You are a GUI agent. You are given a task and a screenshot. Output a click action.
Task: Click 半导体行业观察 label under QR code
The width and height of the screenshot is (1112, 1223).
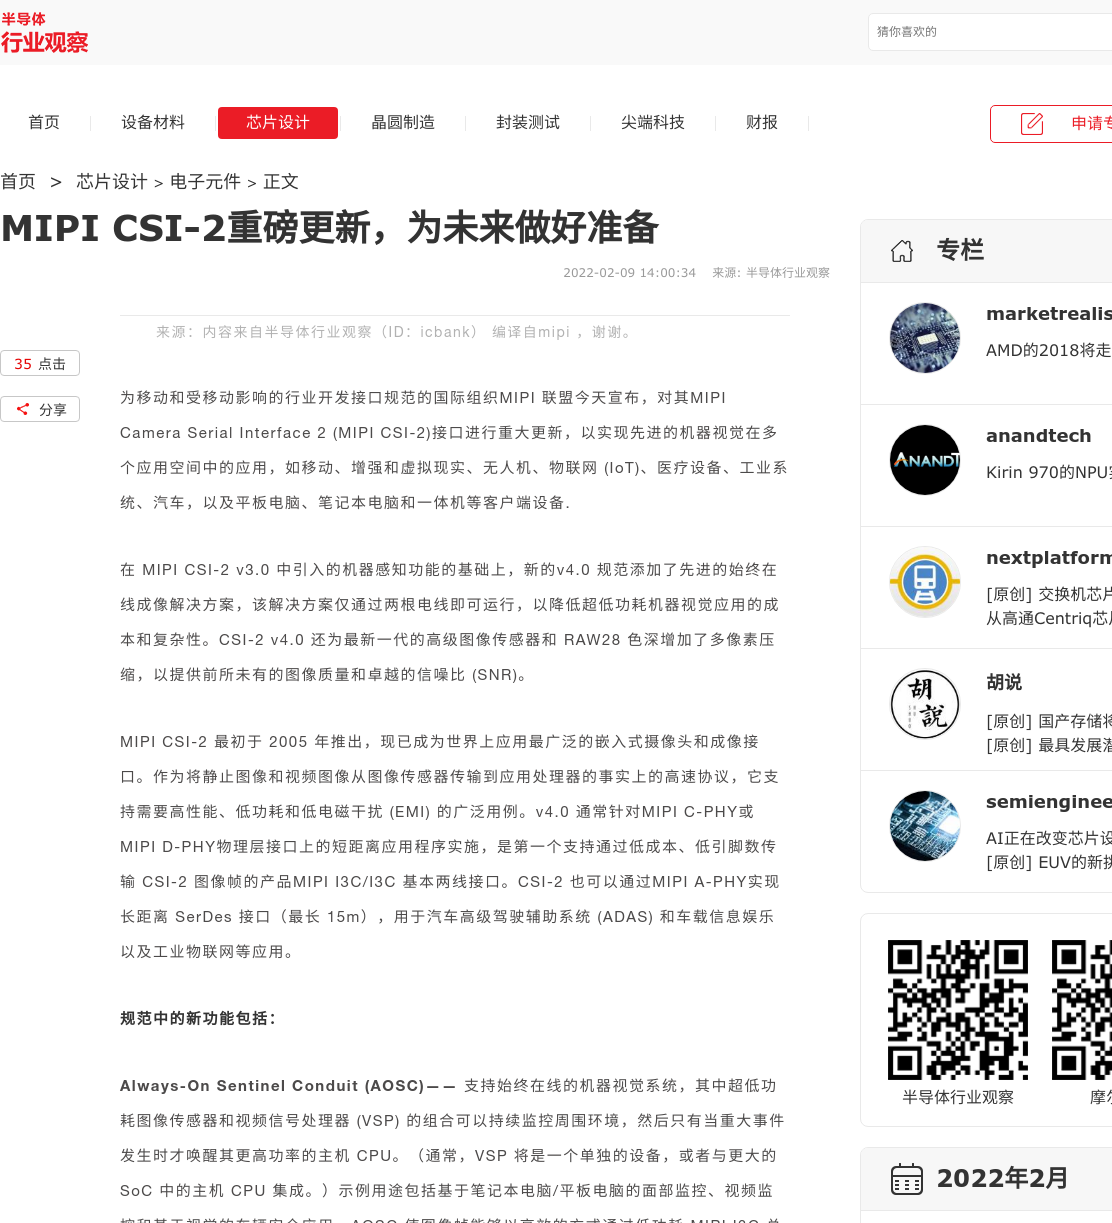click(x=958, y=1098)
